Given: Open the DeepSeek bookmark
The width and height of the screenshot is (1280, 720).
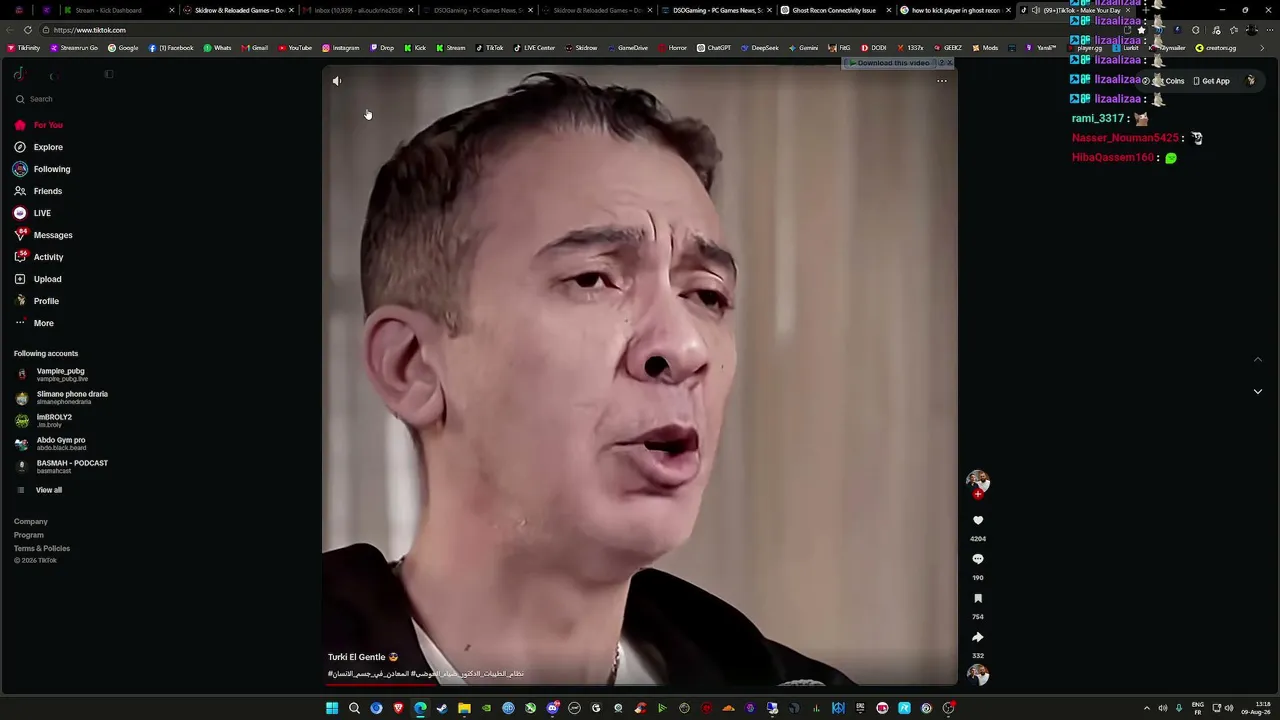Looking at the screenshot, I should tap(759, 48).
